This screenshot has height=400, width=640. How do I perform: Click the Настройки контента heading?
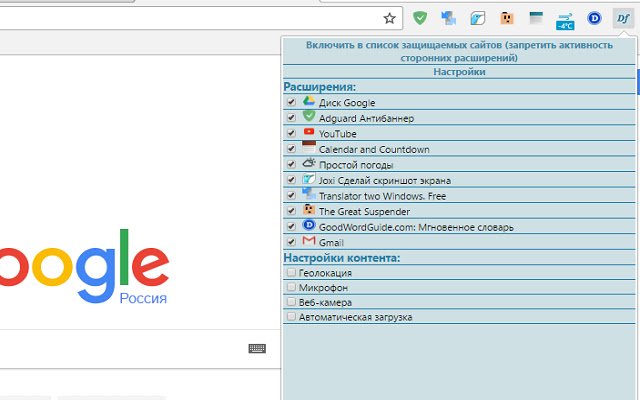click(x=342, y=258)
